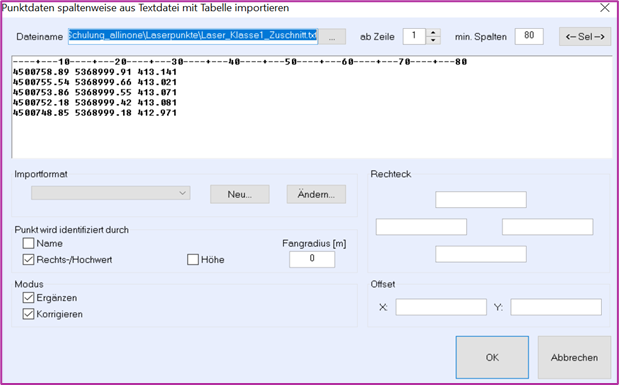
Task: Enable the Höhe checkbox
Action: coord(193,259)
